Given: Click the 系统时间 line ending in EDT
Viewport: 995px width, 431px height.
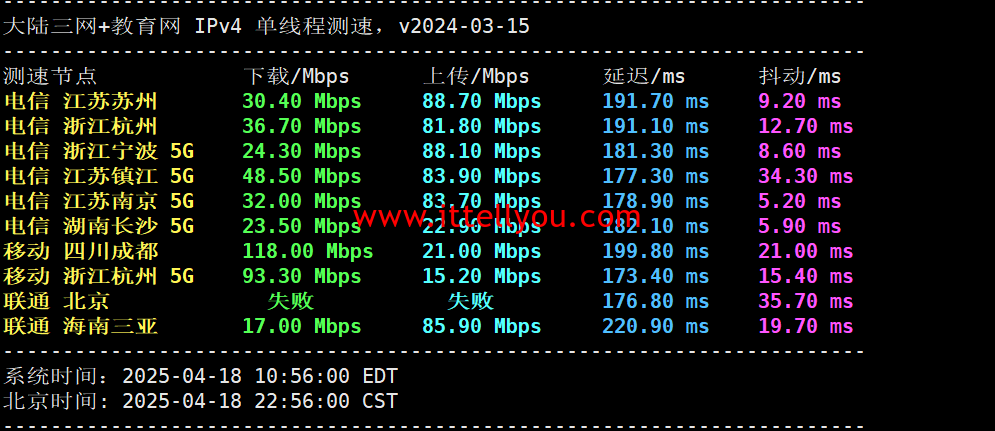Looking at the screenshot, I should pos(201,376).
